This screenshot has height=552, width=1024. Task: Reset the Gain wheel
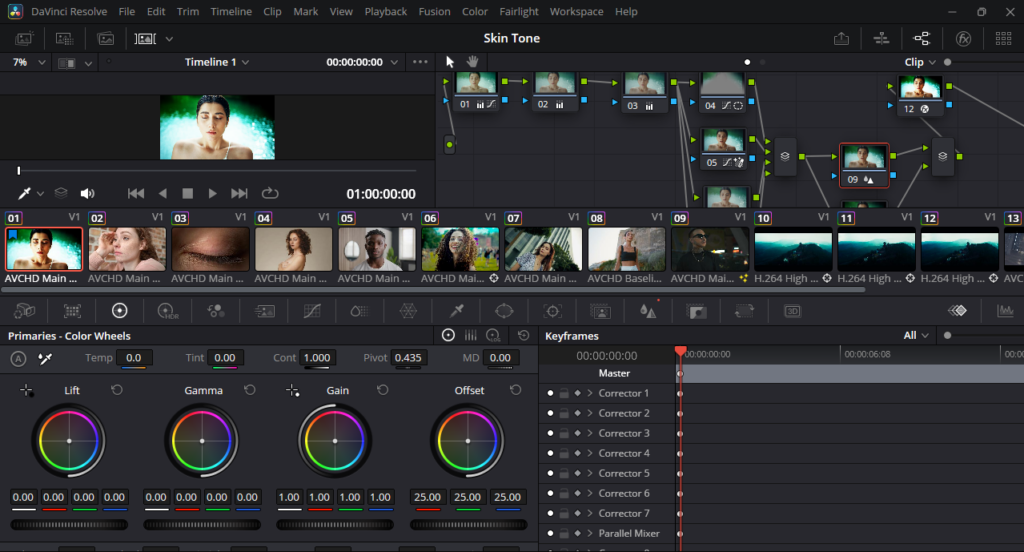pyautogui.click(x=383, y=390)
